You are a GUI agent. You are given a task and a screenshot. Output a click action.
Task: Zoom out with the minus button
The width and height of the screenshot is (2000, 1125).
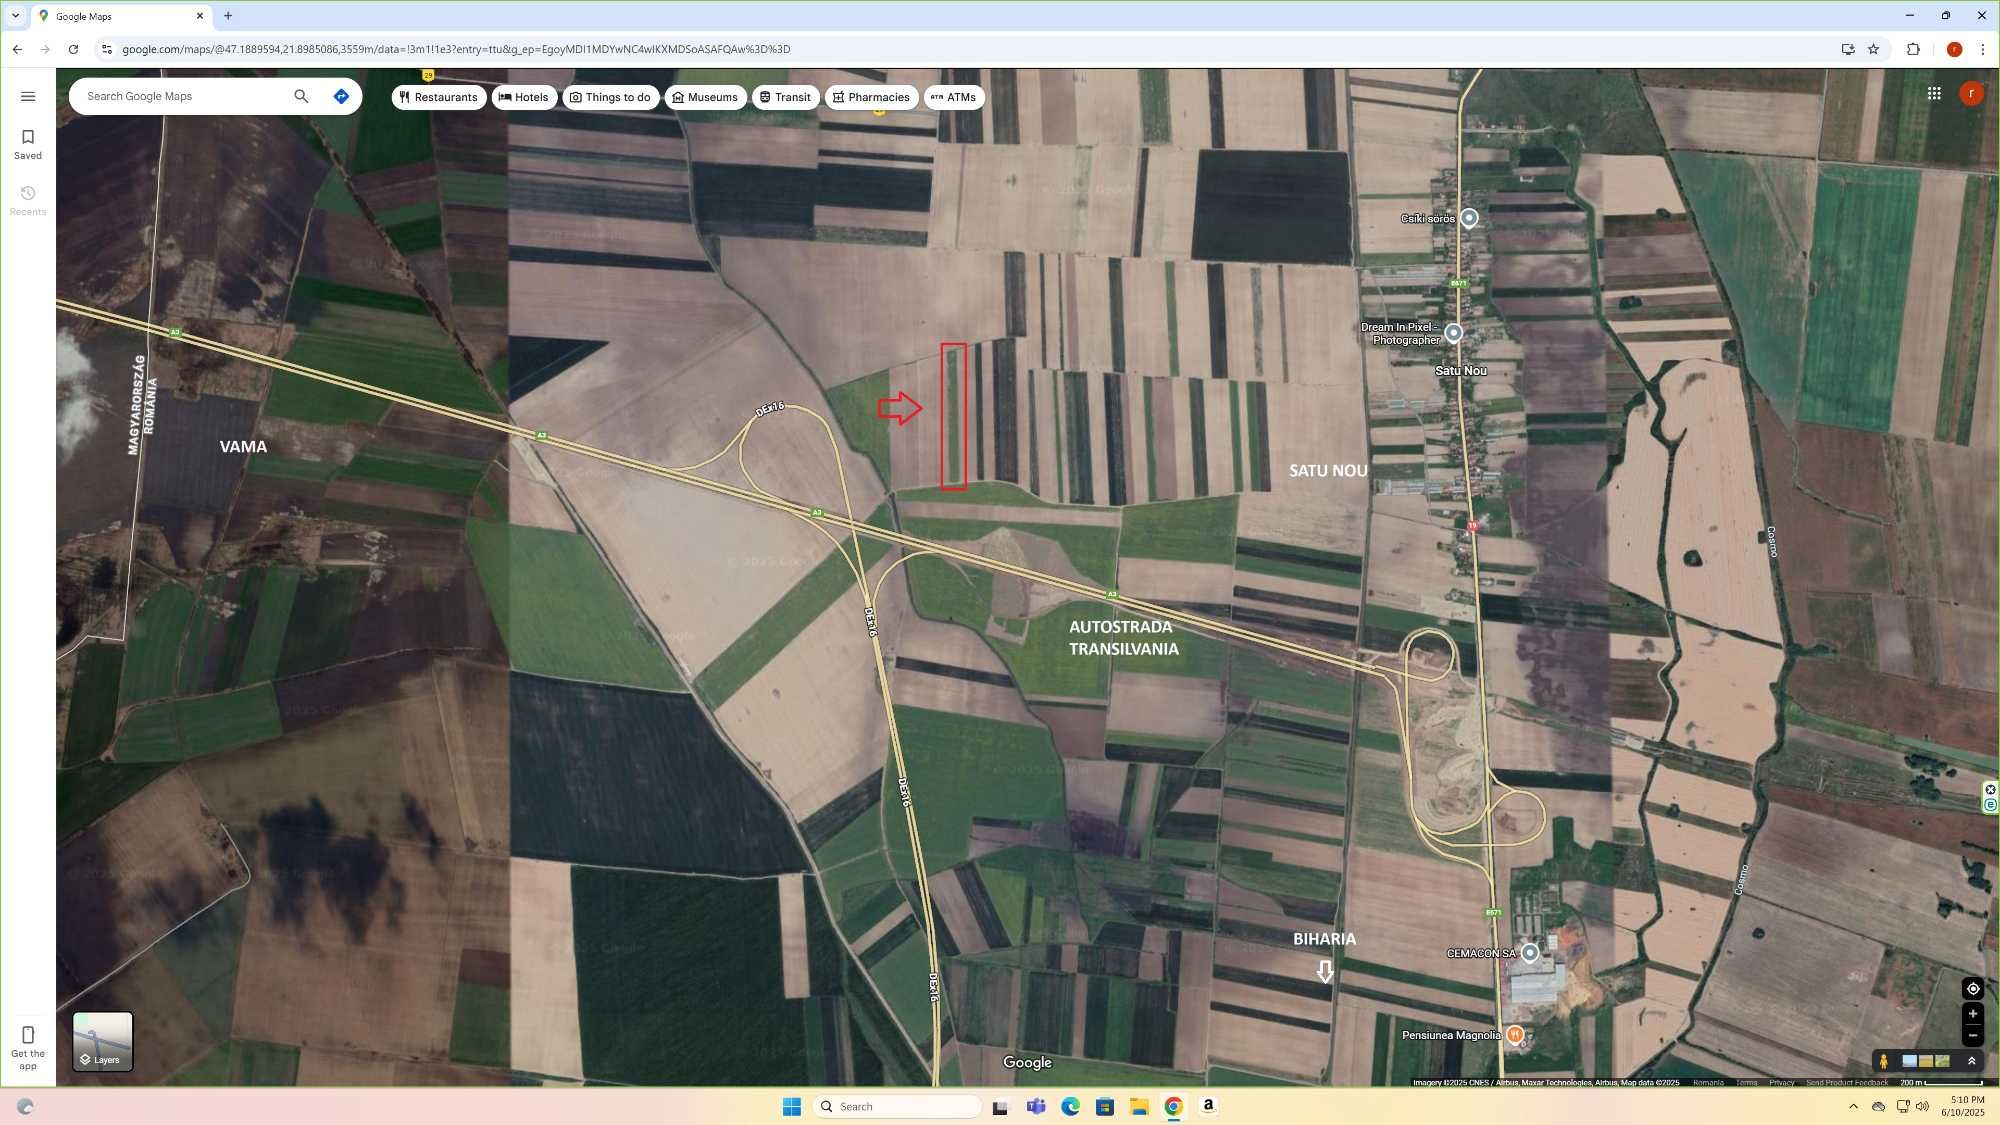tap(1973, 1036)
